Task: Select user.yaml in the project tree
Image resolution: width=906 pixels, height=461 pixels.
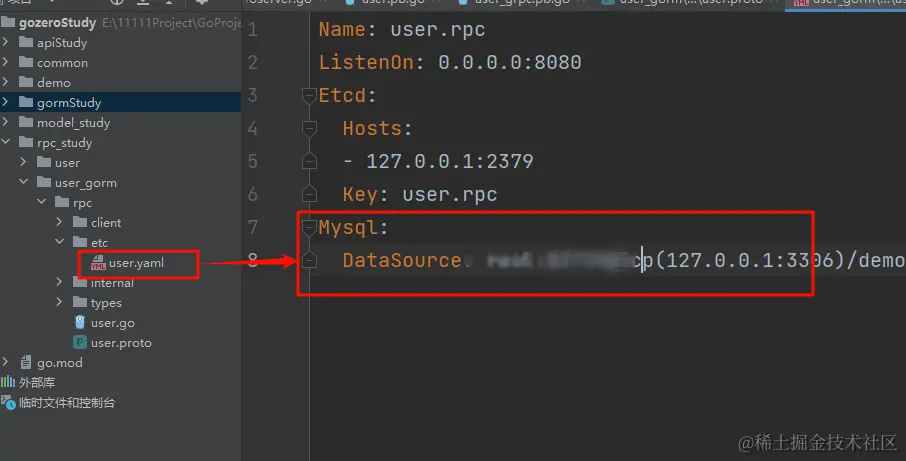Action: [x=136, y=263]
